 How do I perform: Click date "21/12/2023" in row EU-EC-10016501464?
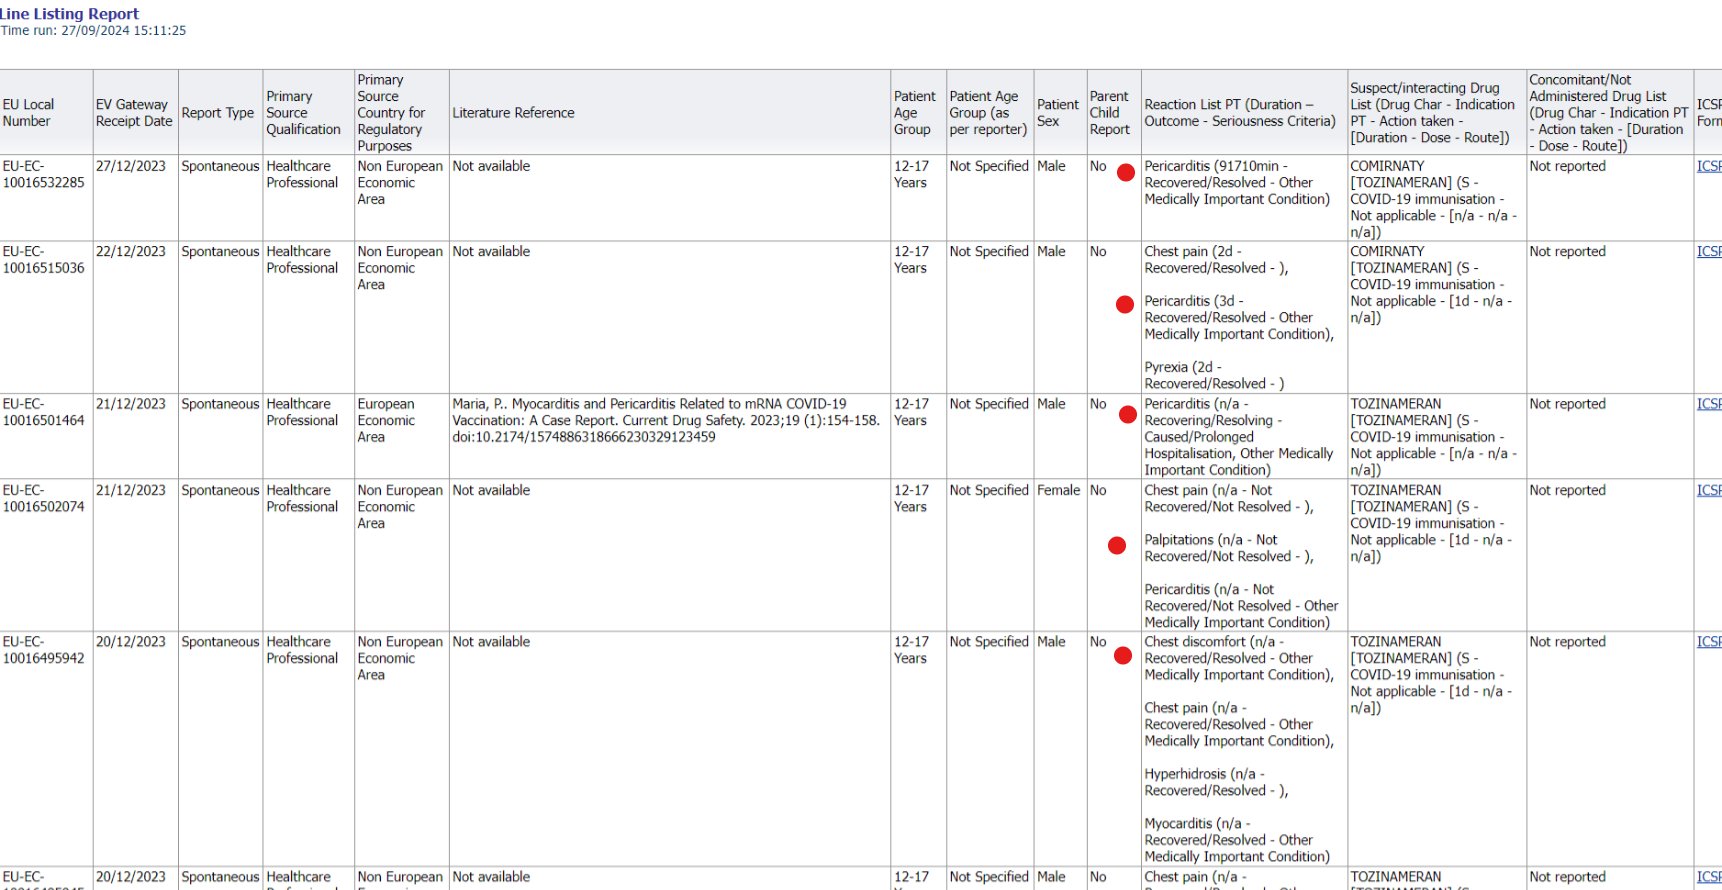131,404
